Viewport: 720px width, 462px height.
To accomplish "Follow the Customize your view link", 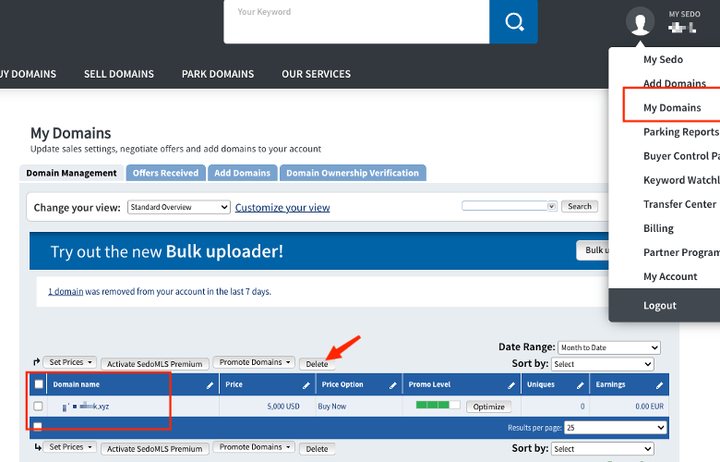I will [x=282, y=208].
